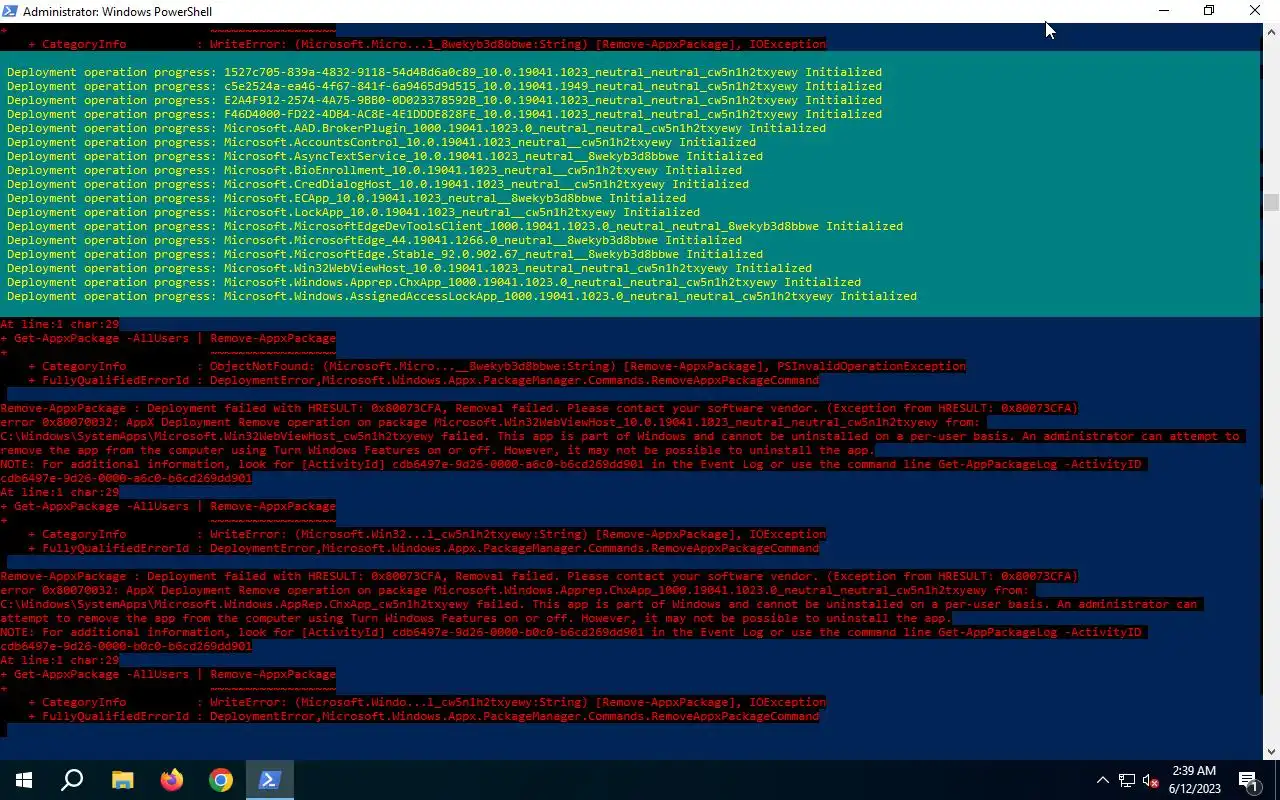Viewport: 1280px width, 800px height.
Task: Click the Microsoft.CredDialogHost progress line
Action: 378,184
